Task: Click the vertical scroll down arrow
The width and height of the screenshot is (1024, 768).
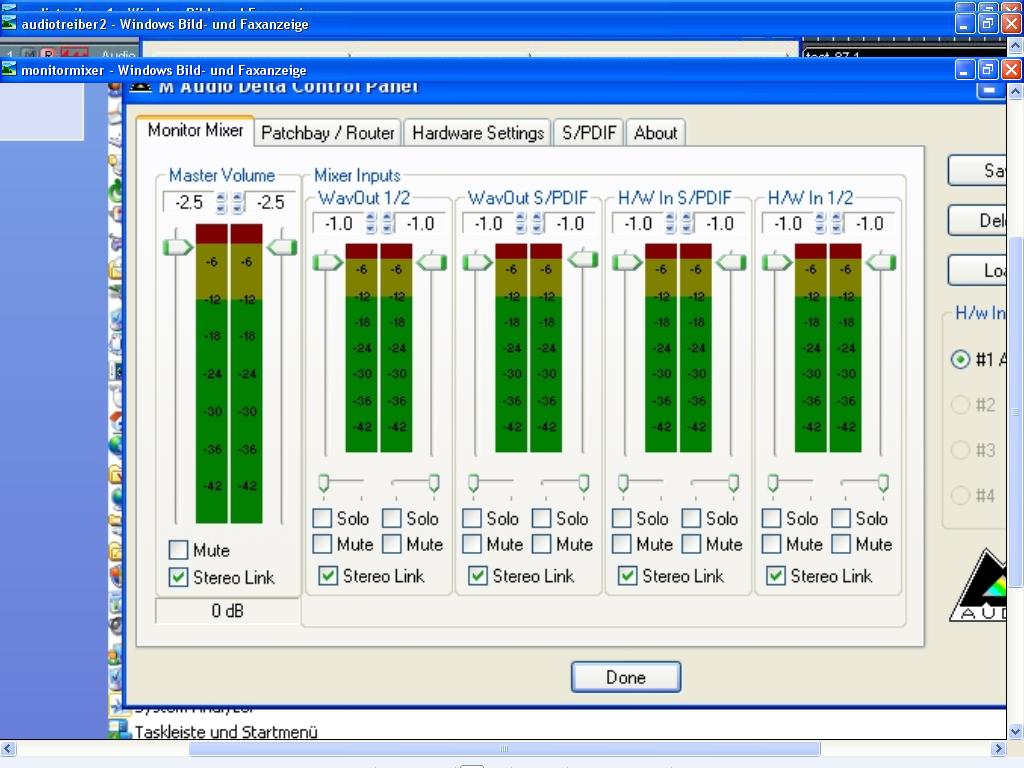Action: 1015,731
